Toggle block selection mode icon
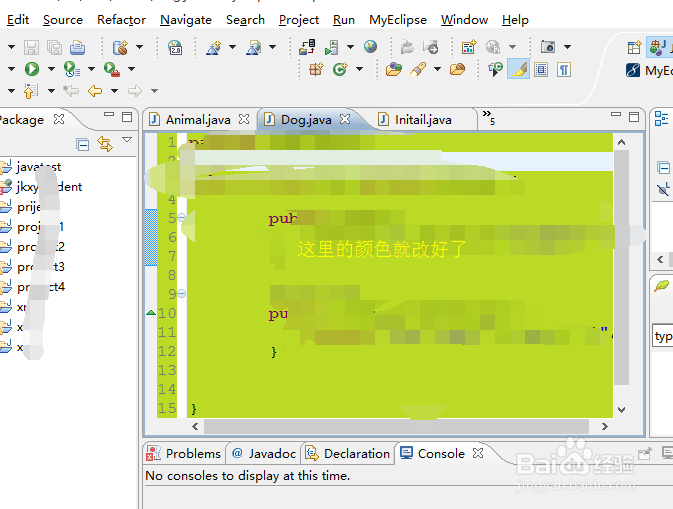This screenshot has width=673, height=509. pos(541,70)
